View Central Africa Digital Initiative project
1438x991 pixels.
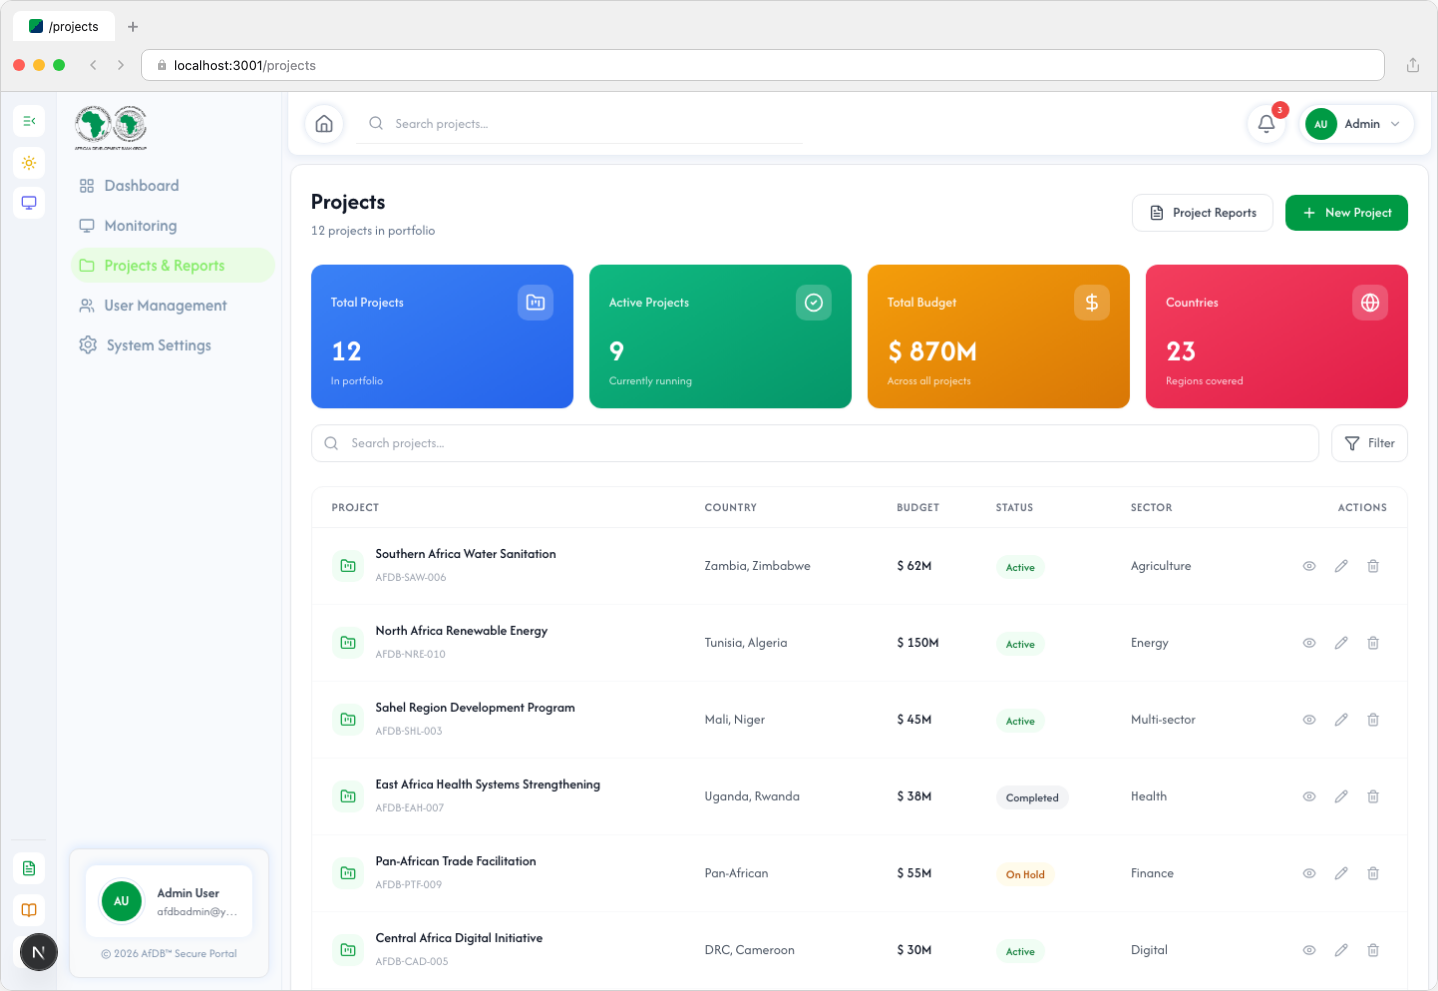click(x=1309, y=950)
